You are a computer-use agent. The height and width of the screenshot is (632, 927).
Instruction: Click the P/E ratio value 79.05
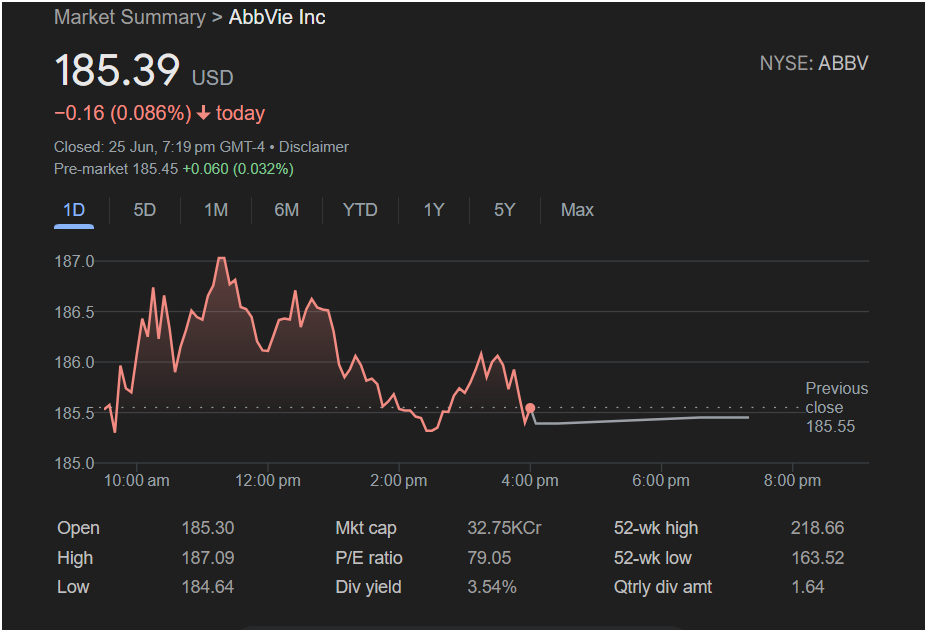(489, 558)
